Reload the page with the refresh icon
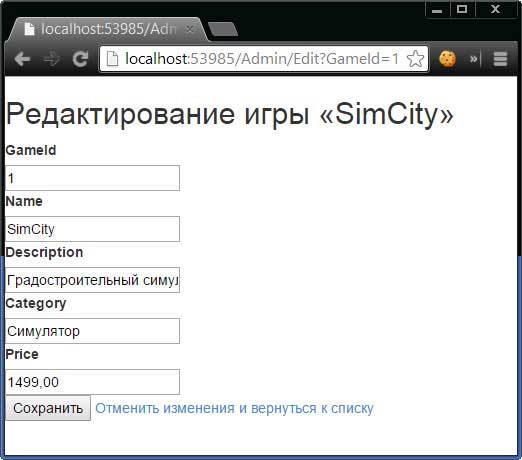 click(x=80, y=59)
